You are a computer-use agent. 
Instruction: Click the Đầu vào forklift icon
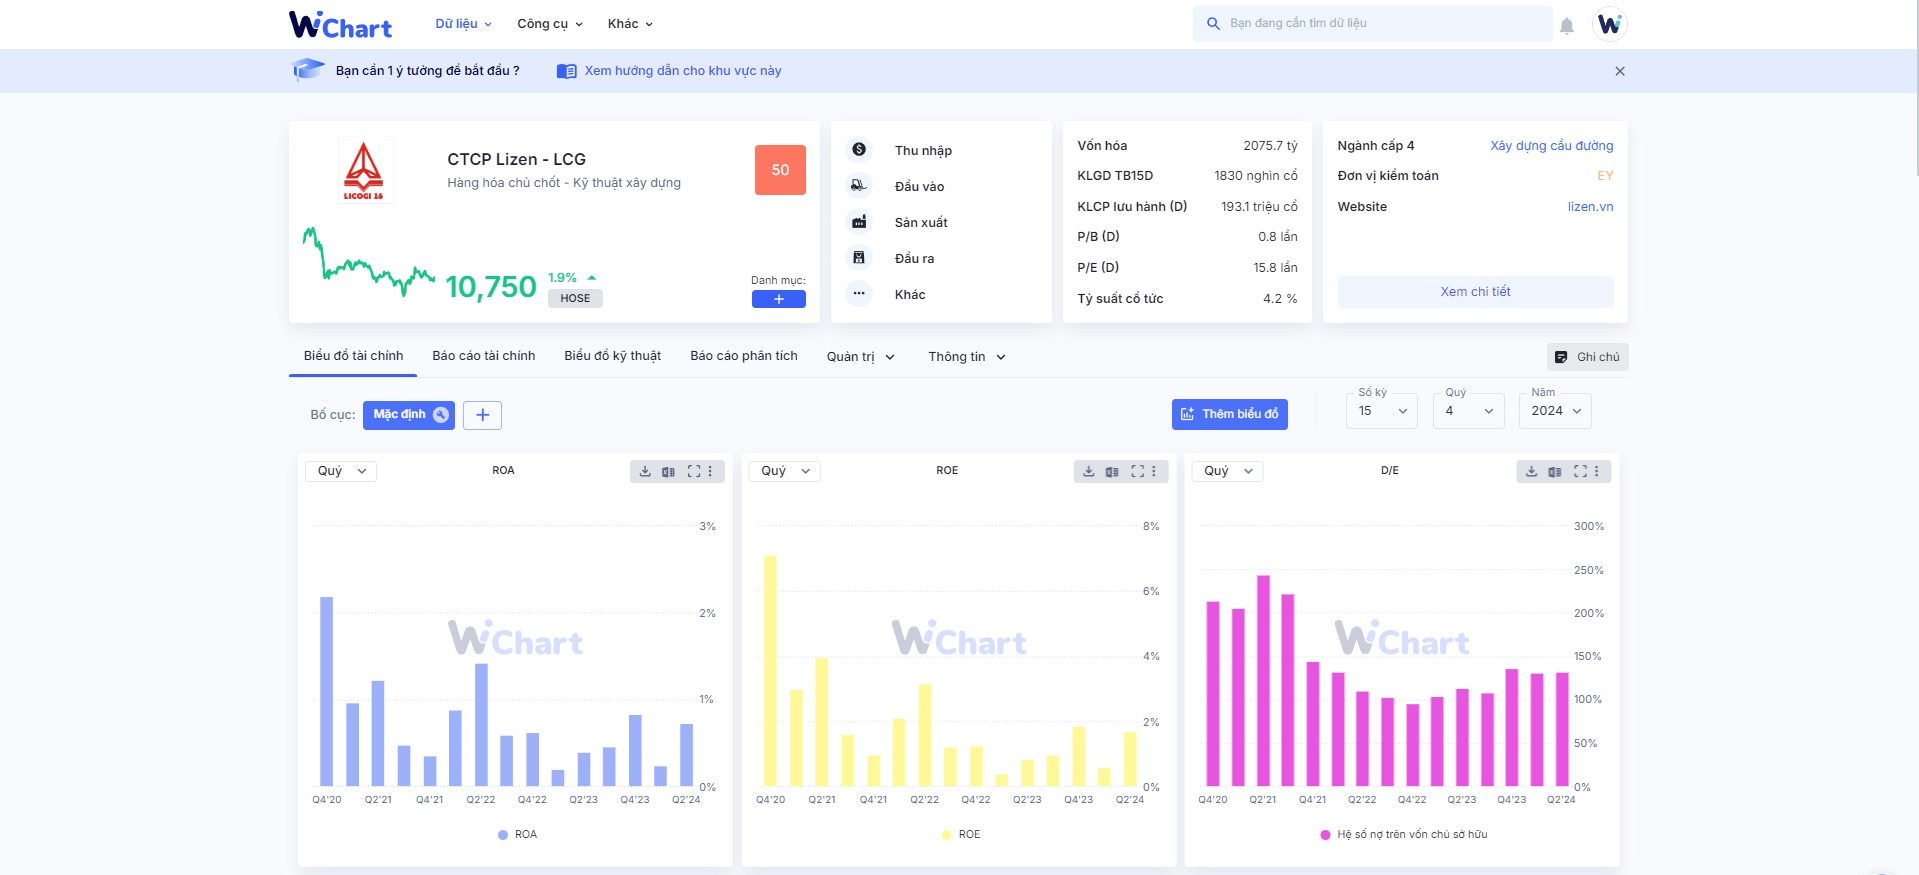point(859,185)
